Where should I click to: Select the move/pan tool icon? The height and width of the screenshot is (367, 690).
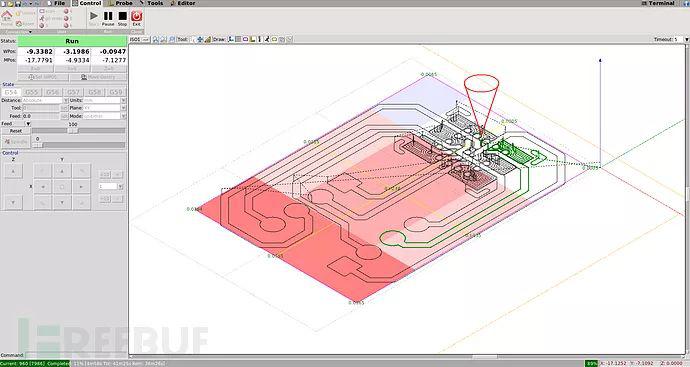[x=200, y=39]
